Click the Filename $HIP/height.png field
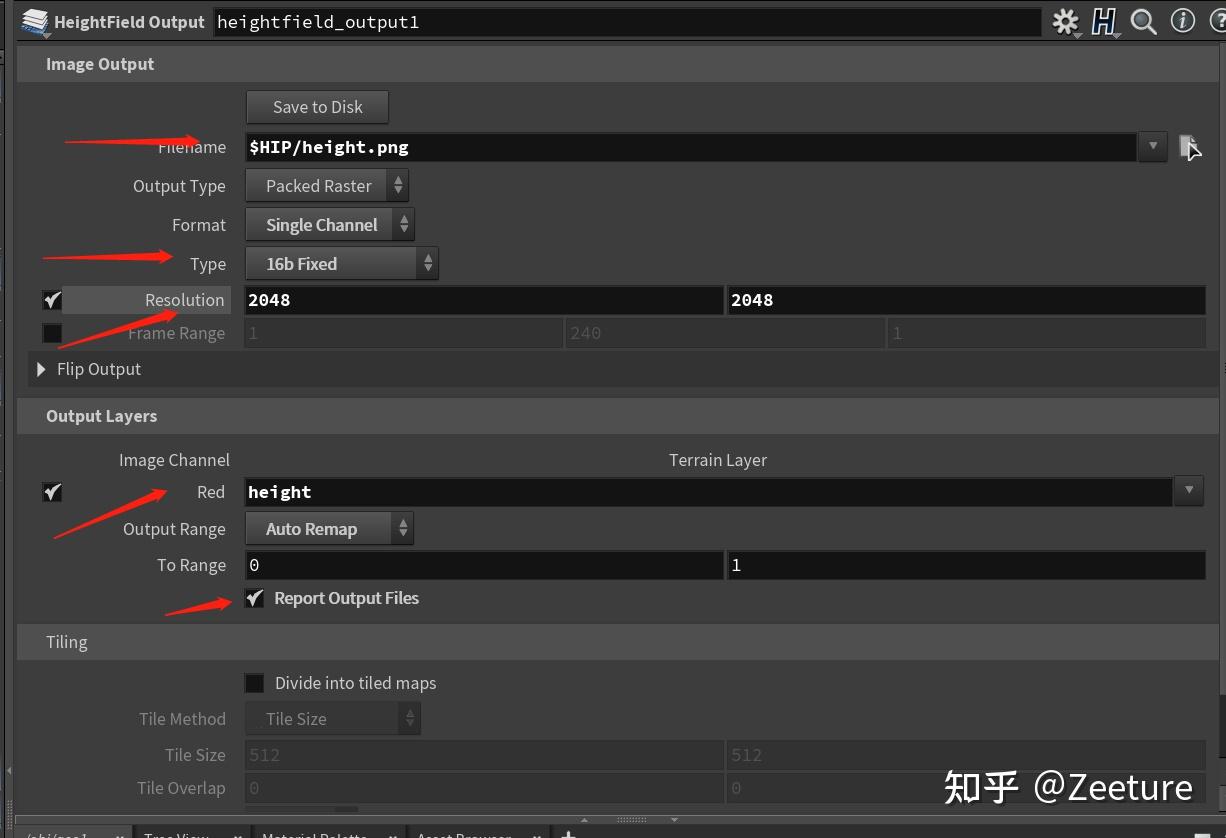 pyautogui.click(x=691, y=147)
